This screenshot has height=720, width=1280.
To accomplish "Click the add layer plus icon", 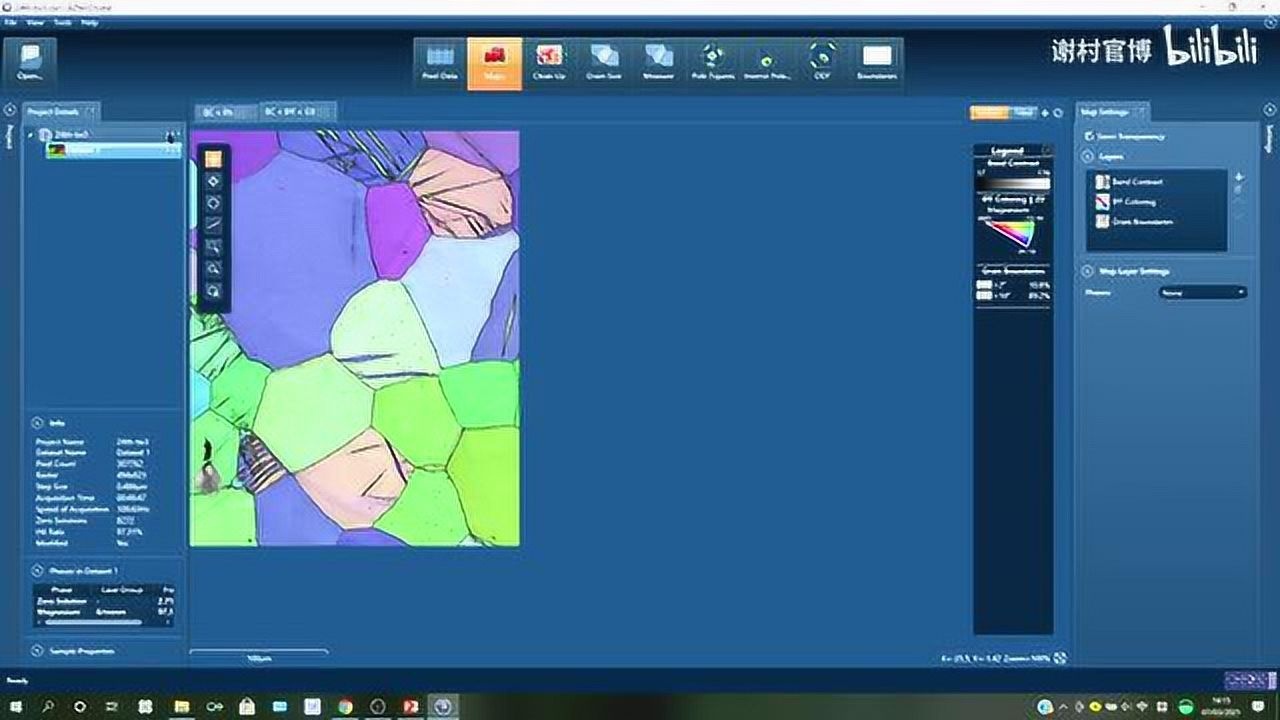I will pos(1238,177).
